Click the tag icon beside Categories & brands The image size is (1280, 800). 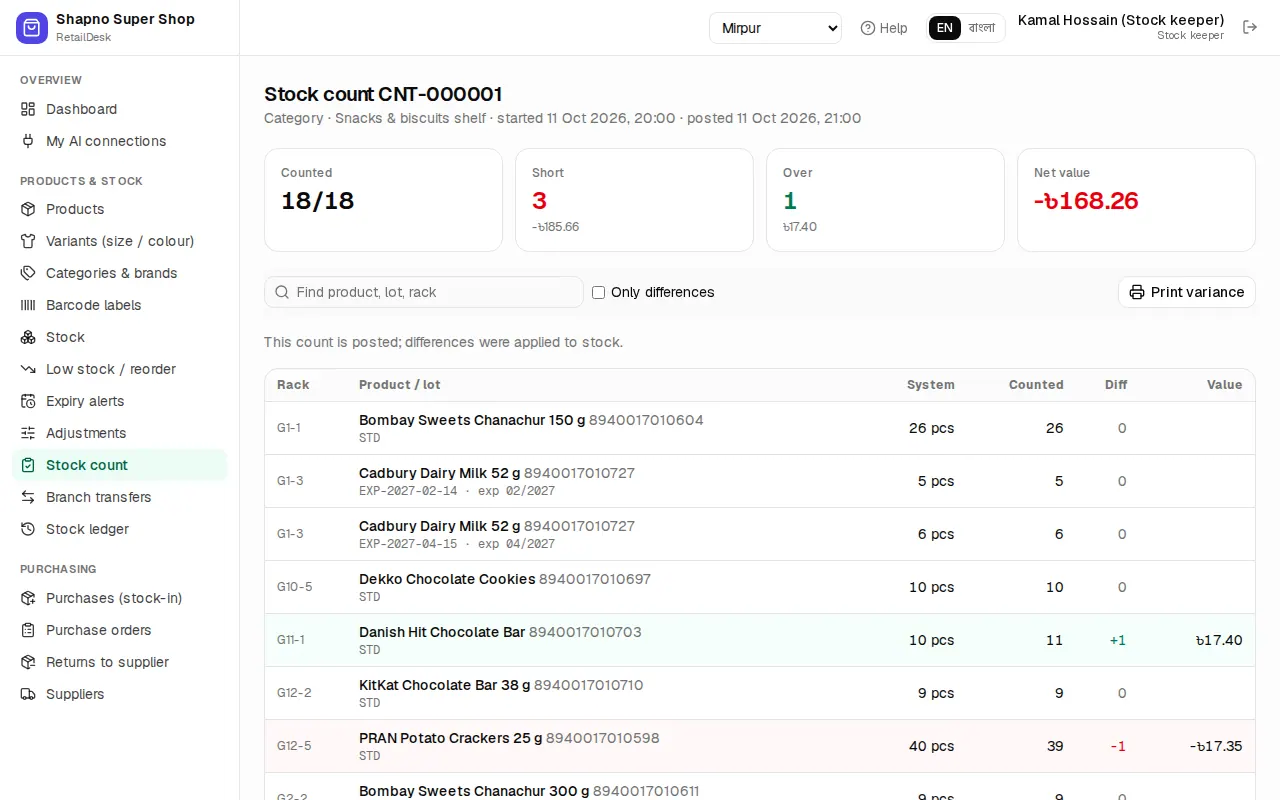[28, 273]
